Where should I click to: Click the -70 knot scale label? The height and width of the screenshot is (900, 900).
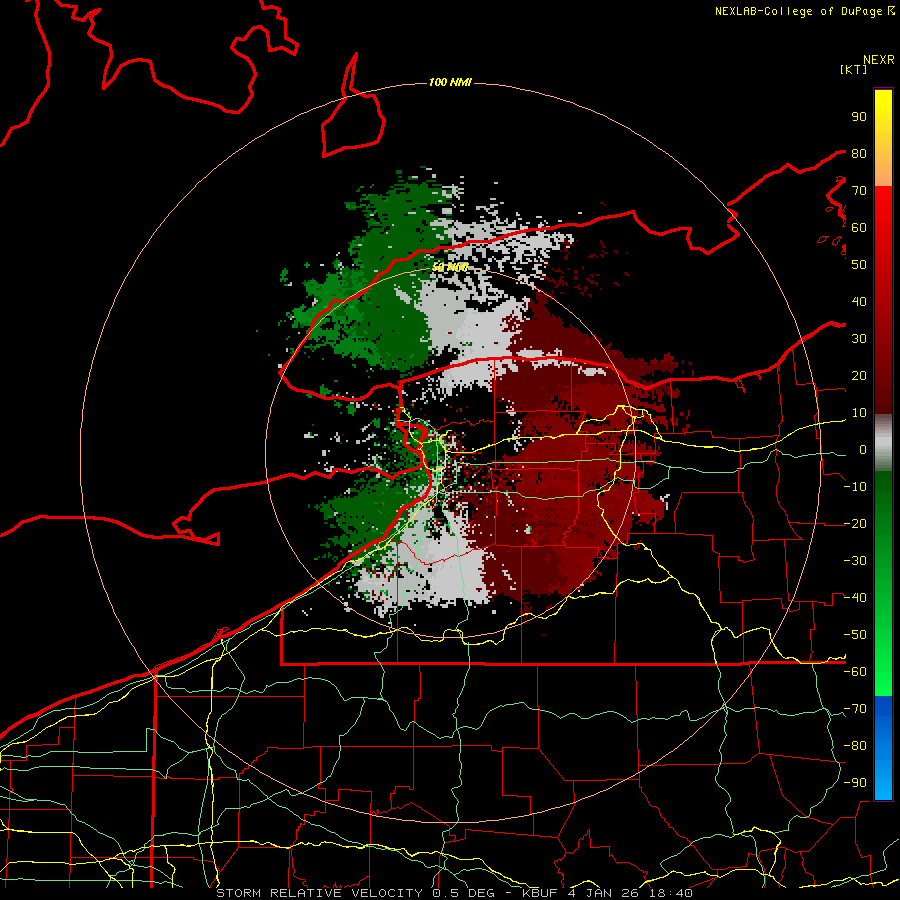[x=855, y=709]
